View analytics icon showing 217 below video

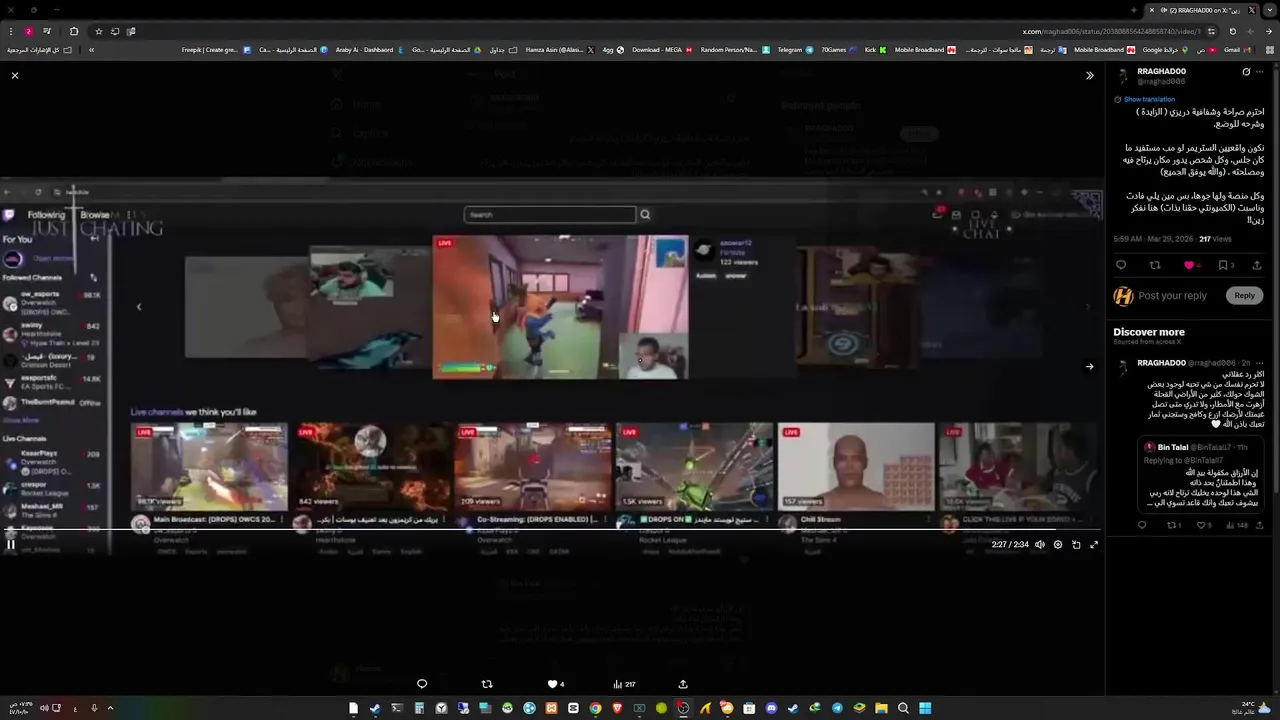(x=624, y=684)
